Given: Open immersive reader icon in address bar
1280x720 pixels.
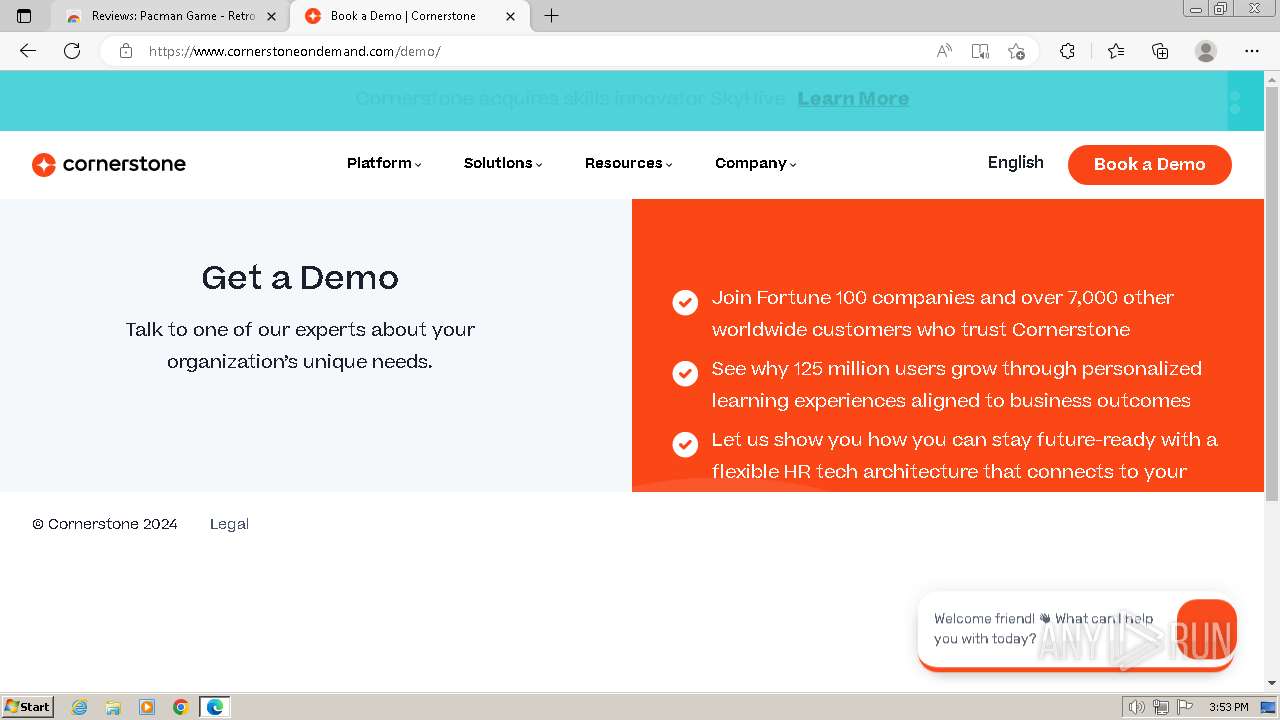Looking at the screenshot, I should click(980, 51).
